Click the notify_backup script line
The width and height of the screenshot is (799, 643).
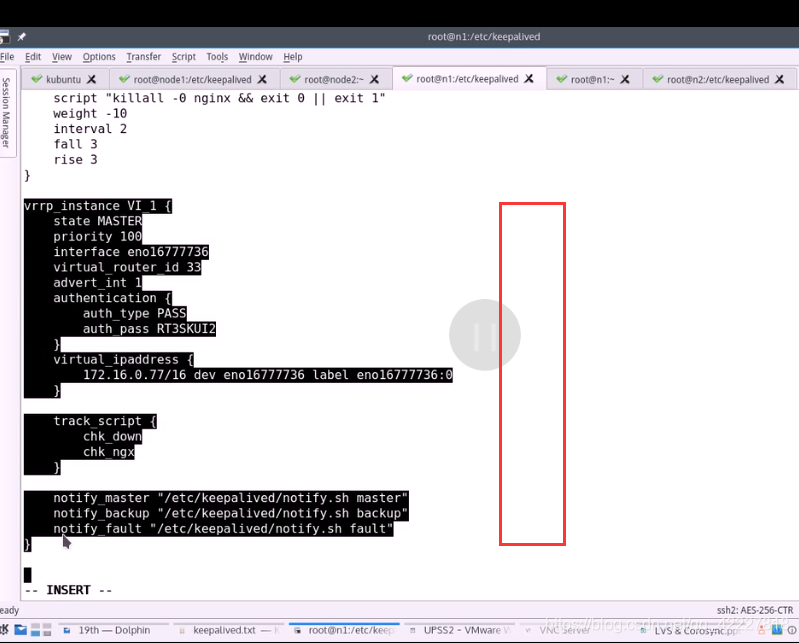231,513
